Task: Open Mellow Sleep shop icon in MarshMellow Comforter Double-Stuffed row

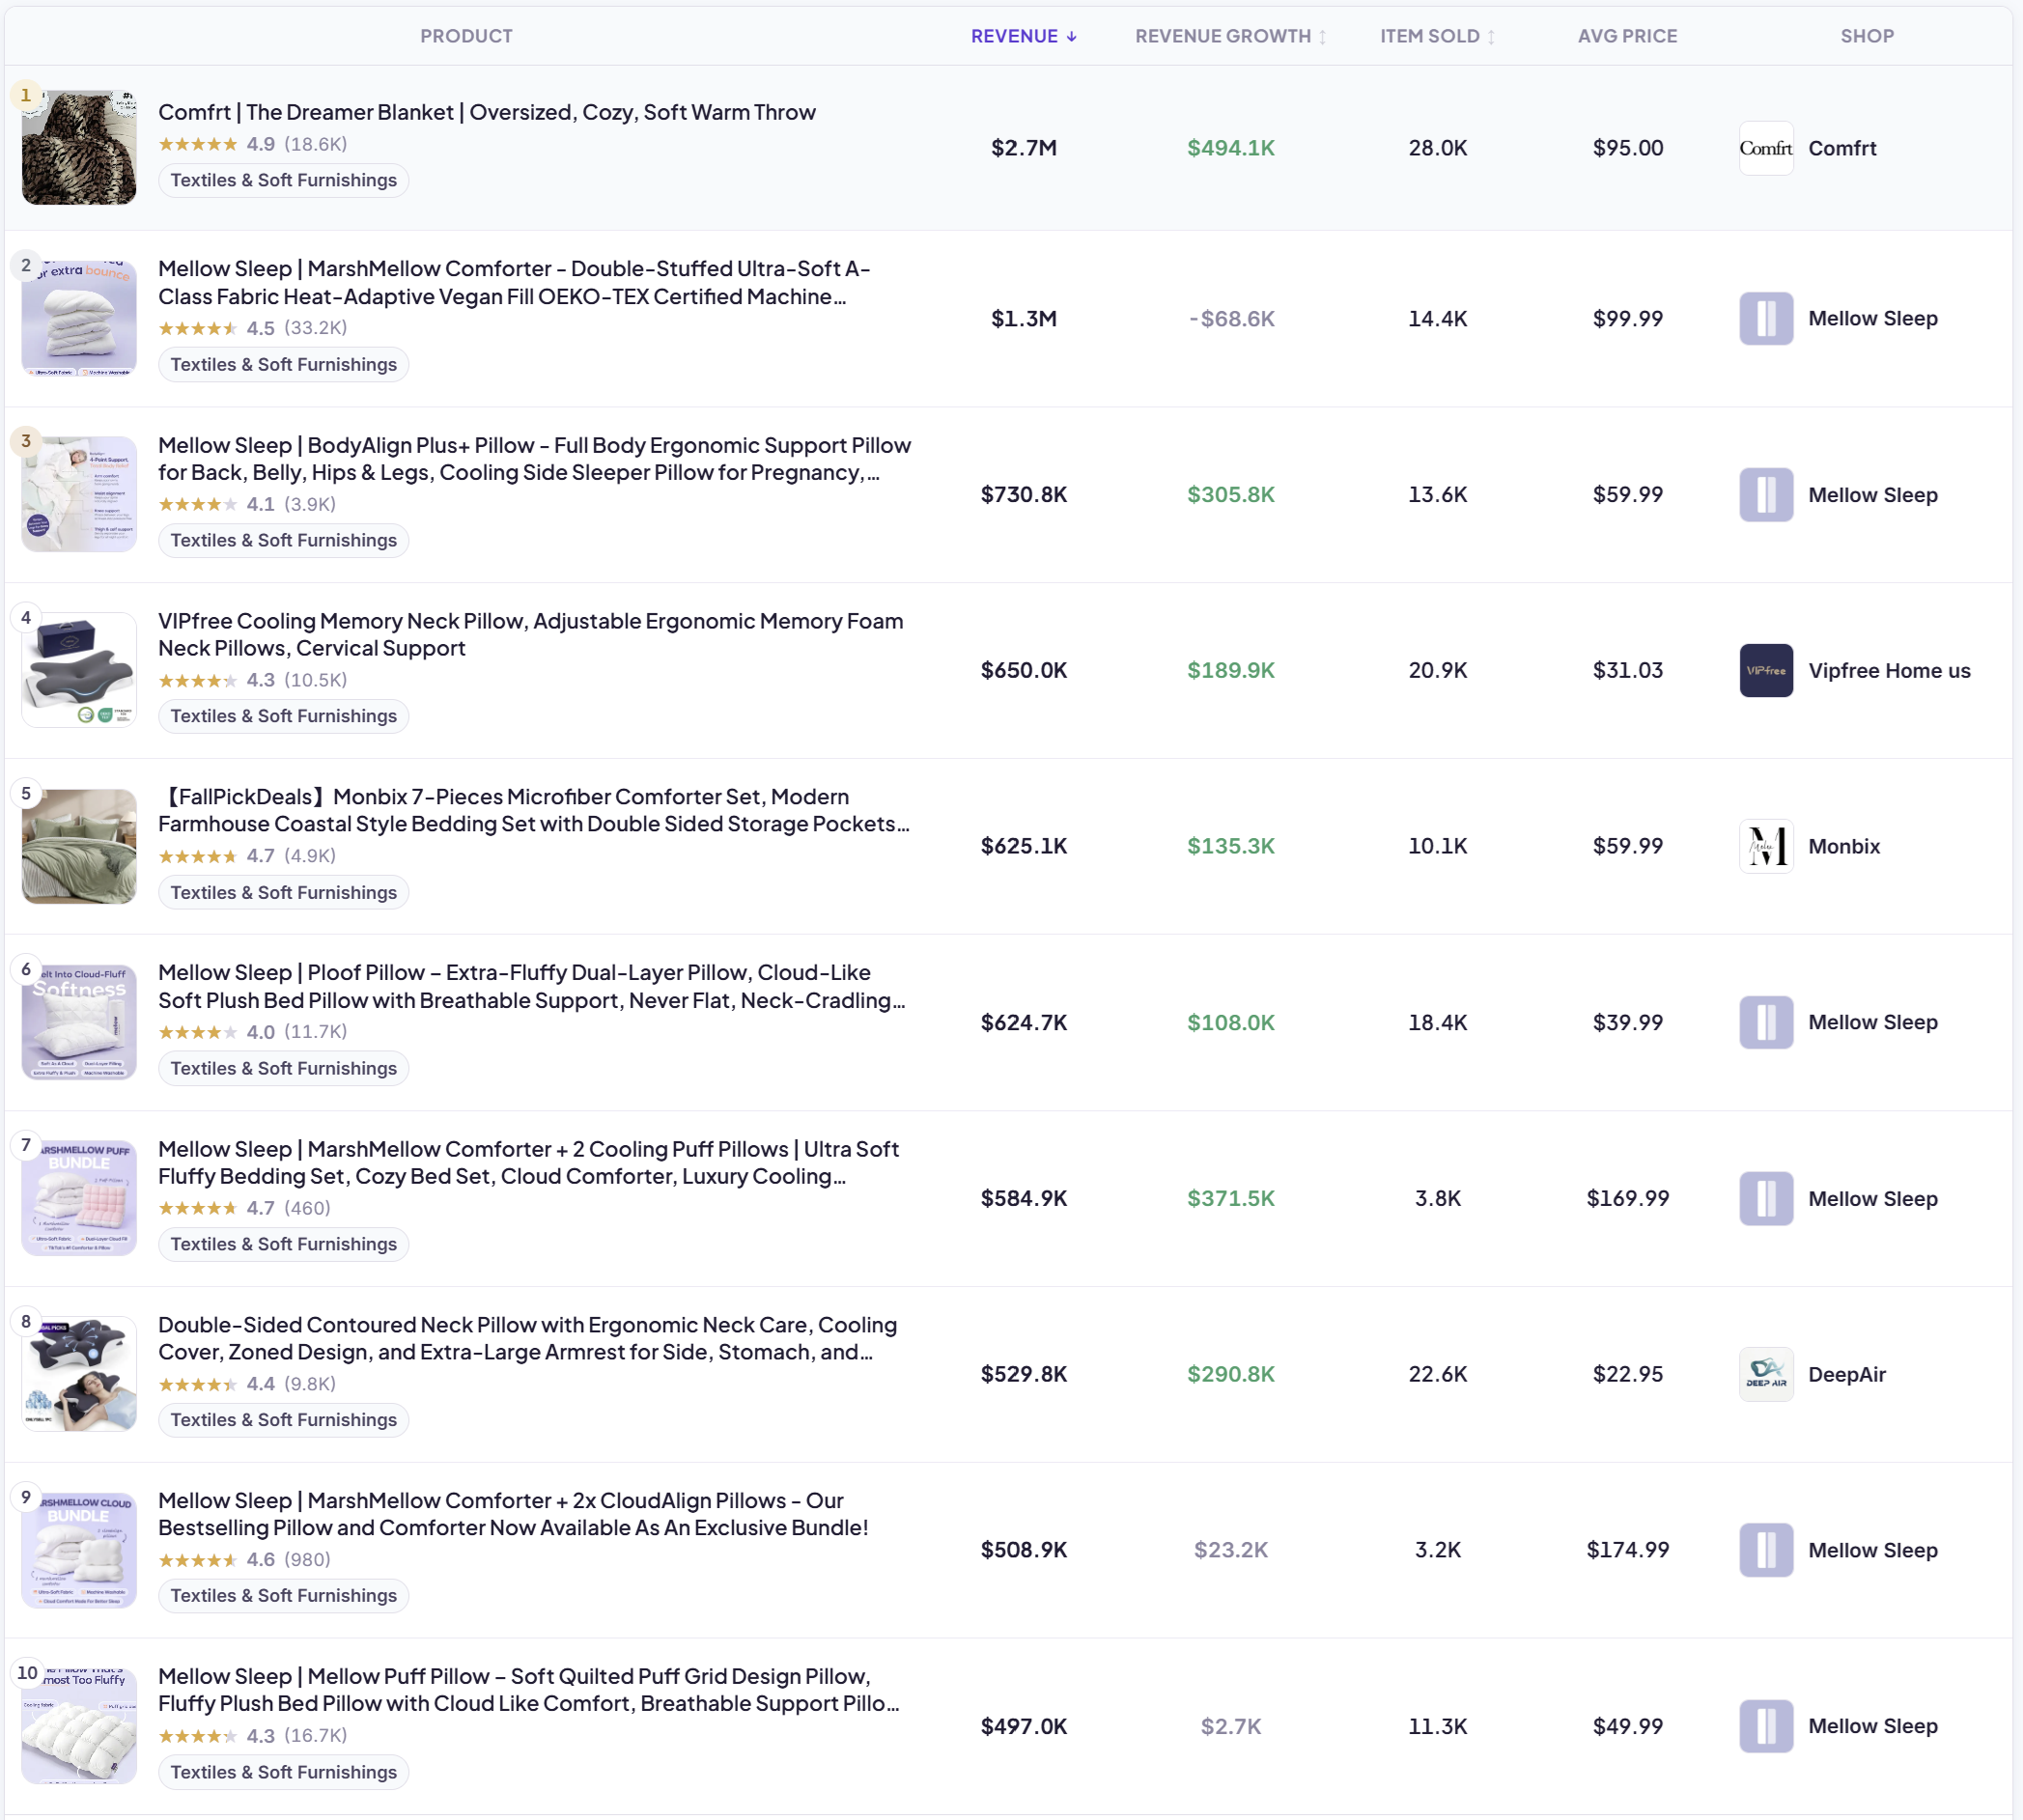Action: [x=1765, y=318]
